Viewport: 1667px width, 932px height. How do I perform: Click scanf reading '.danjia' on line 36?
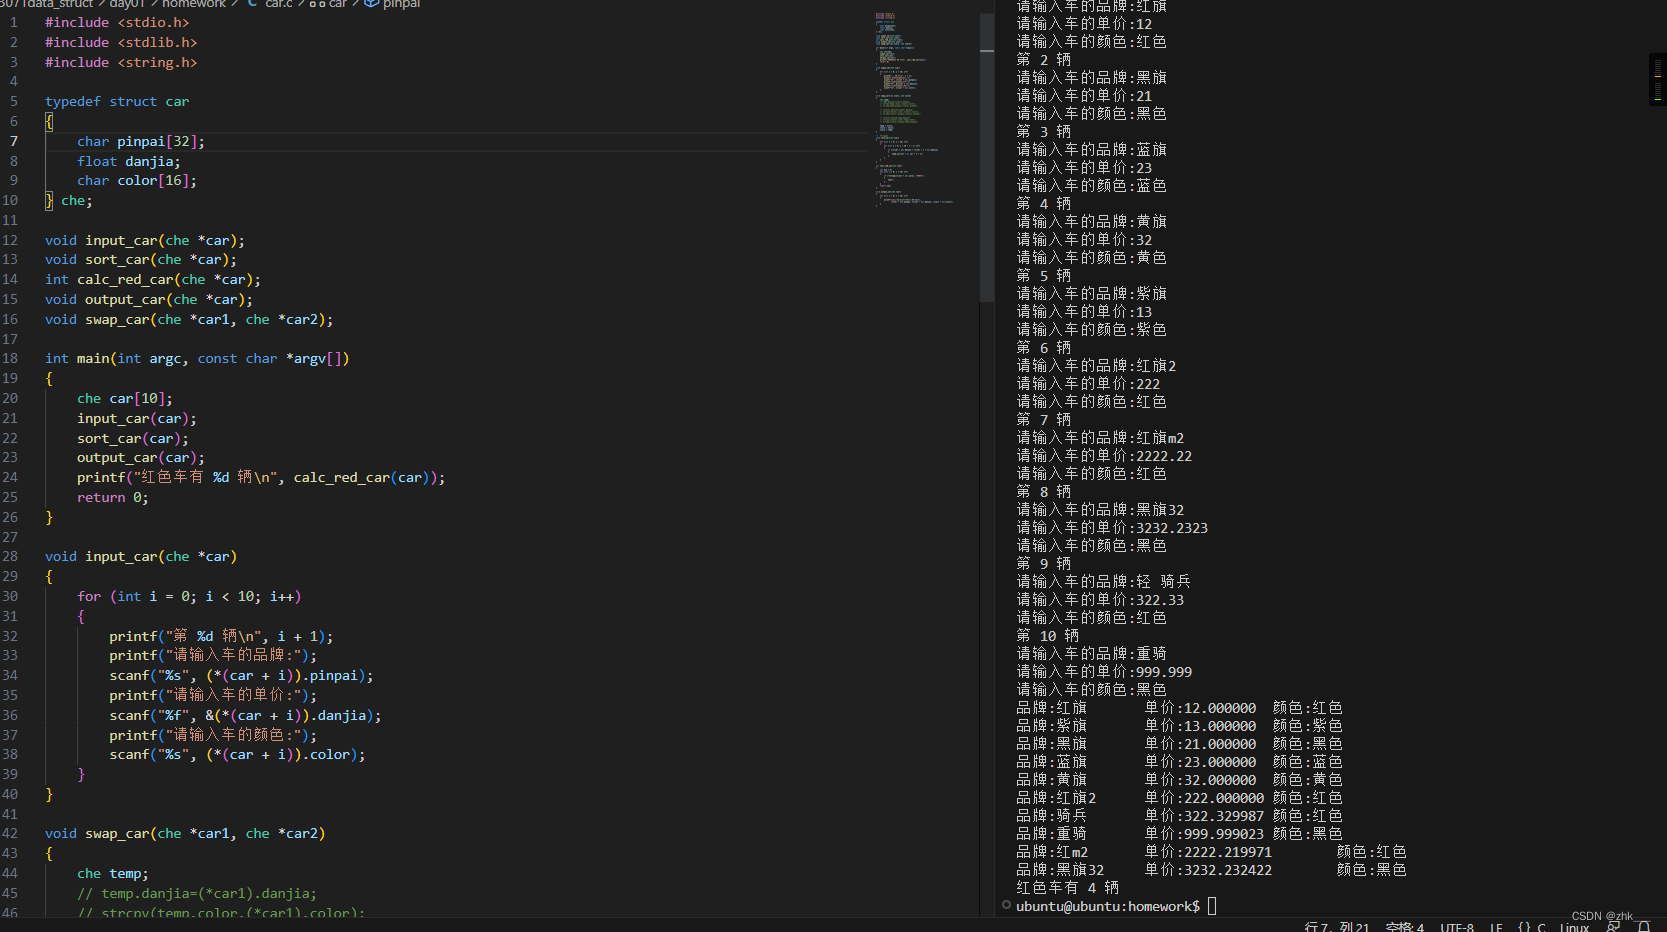click(245, 715)
